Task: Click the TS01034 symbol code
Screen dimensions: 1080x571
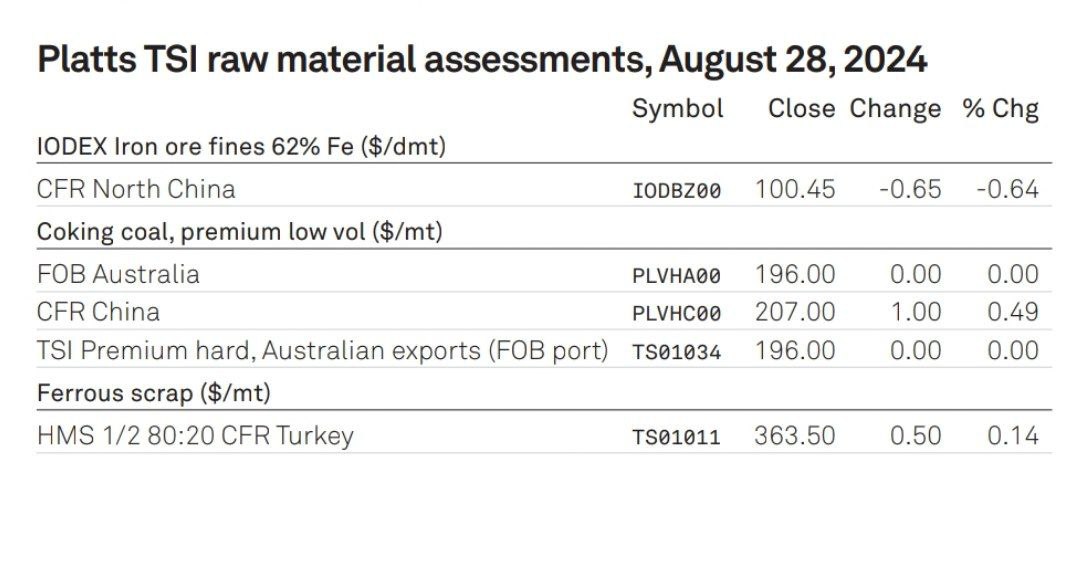Action: pos(676,352)
